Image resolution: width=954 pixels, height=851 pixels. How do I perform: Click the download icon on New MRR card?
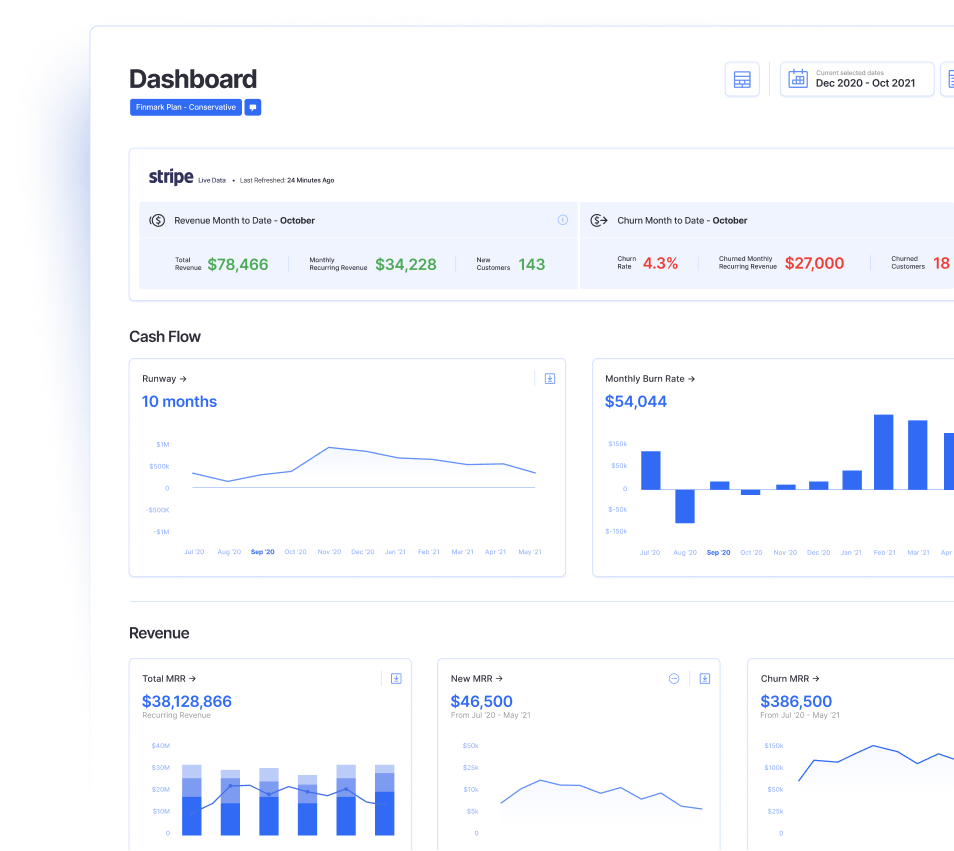pos(704,678)
